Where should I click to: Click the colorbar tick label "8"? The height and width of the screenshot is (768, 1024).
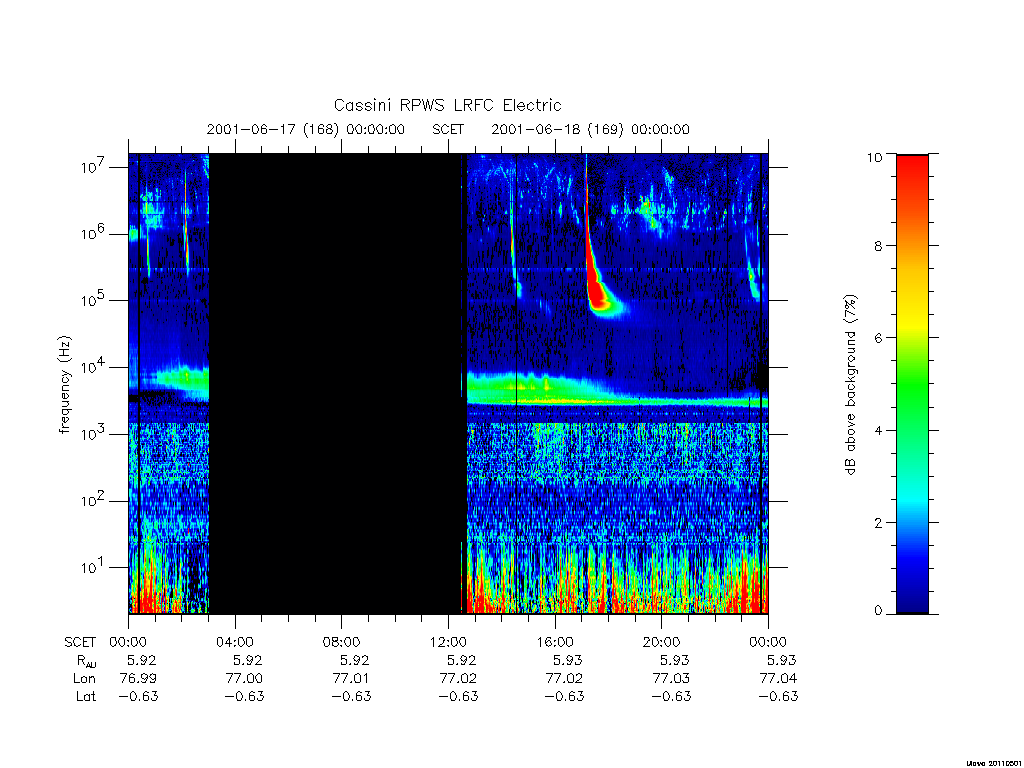point(878,246)
